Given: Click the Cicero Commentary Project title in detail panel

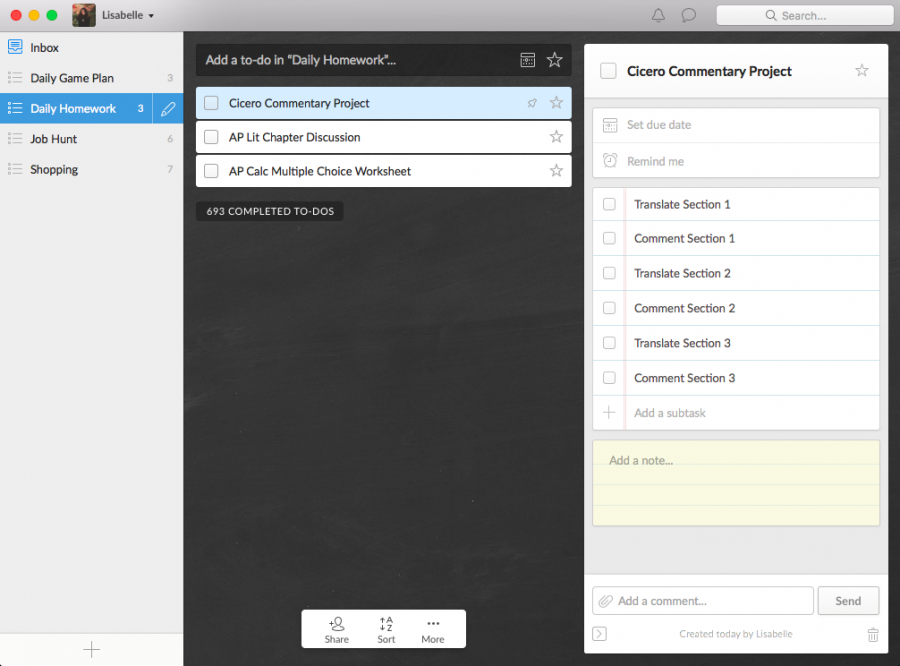Looking at the screenshot, I should point(709,71).
